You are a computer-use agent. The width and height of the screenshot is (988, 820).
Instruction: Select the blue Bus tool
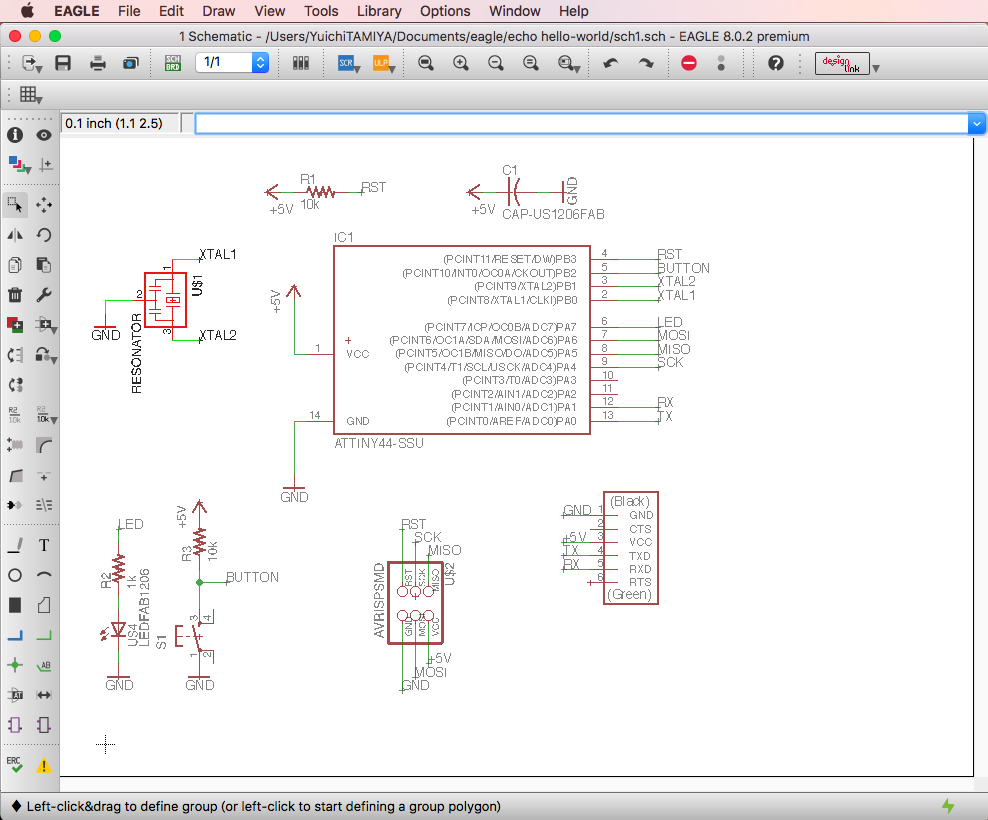point(15,635)
